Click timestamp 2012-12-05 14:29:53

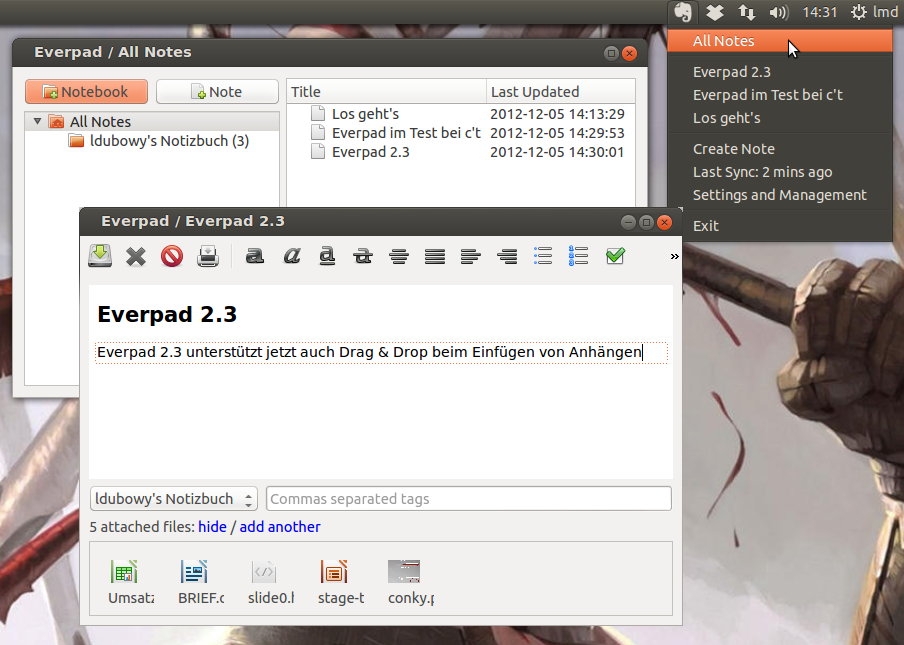(x=558, y=133)
